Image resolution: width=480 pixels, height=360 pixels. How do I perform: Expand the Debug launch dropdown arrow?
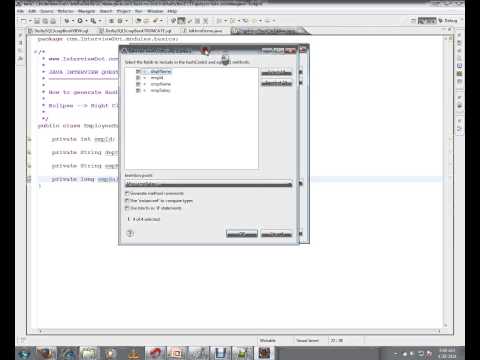click(x=72, y=21)
